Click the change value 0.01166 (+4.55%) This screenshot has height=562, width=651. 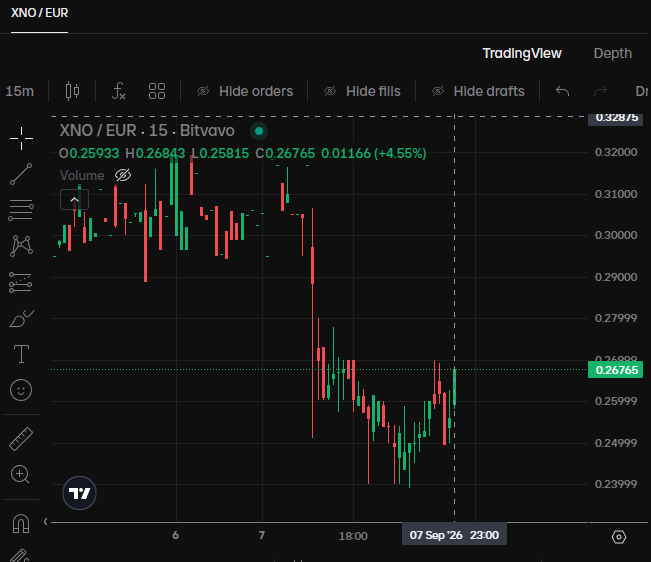point(374,154)
